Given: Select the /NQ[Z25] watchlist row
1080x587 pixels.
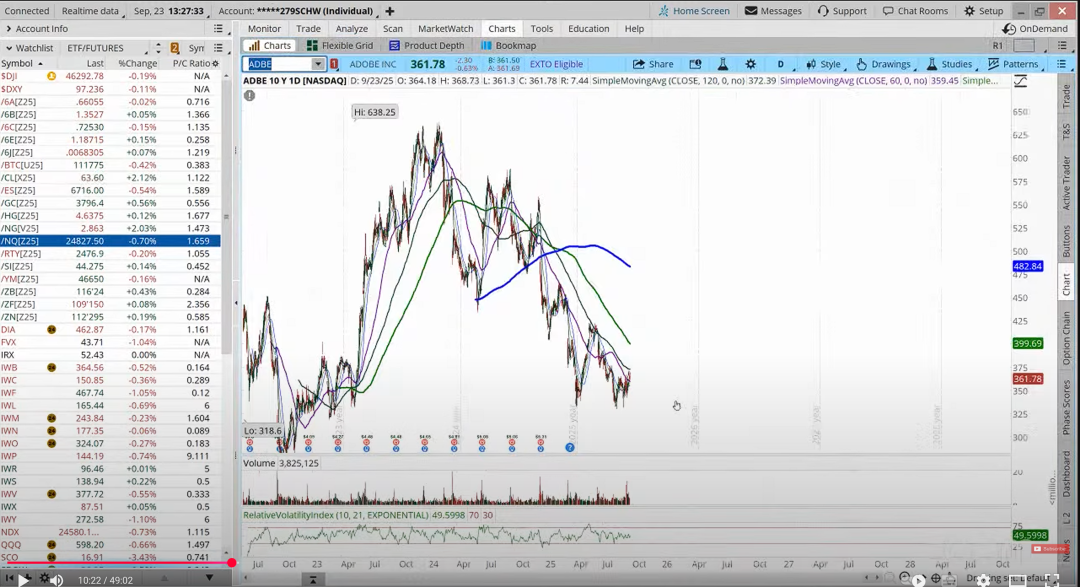Looking at the screenshot, I should click(x=110, y=241).
